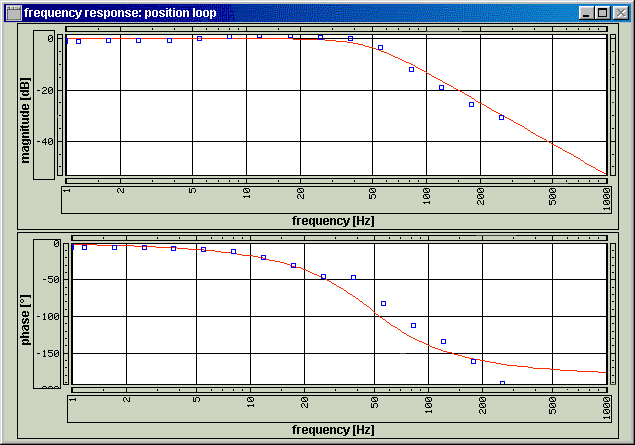Select the -150 tick on phase axis

[48, 353]
